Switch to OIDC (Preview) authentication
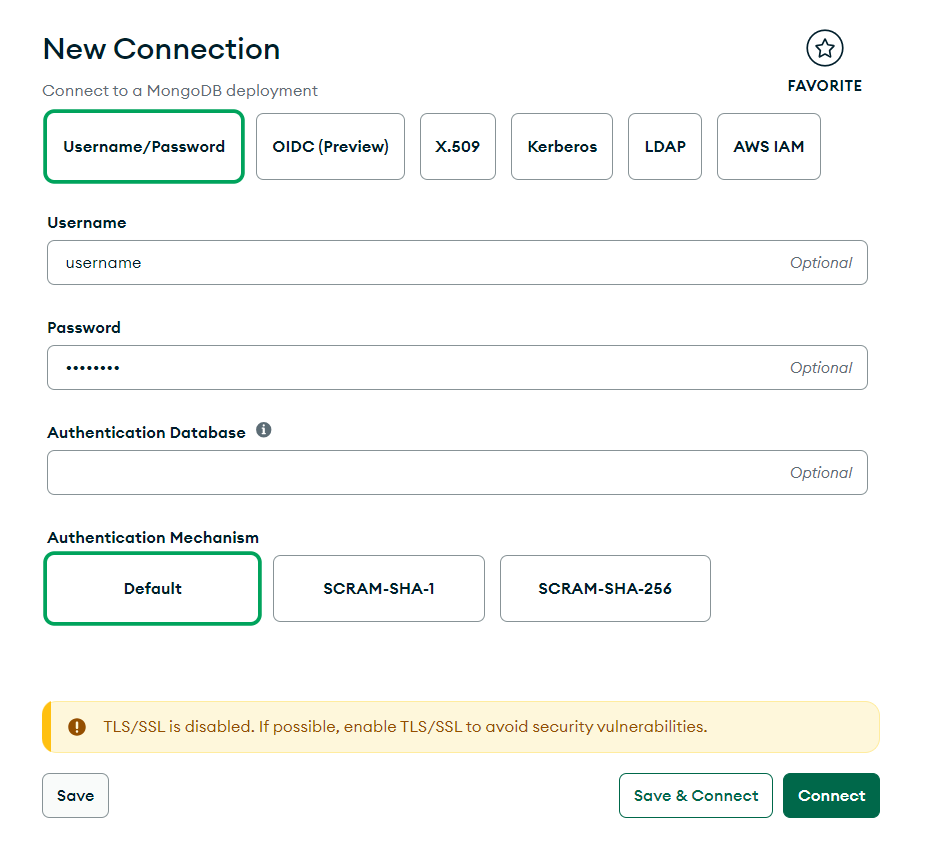Image resolution: width=930 pixels, height=853 pixels. point(330,146)
